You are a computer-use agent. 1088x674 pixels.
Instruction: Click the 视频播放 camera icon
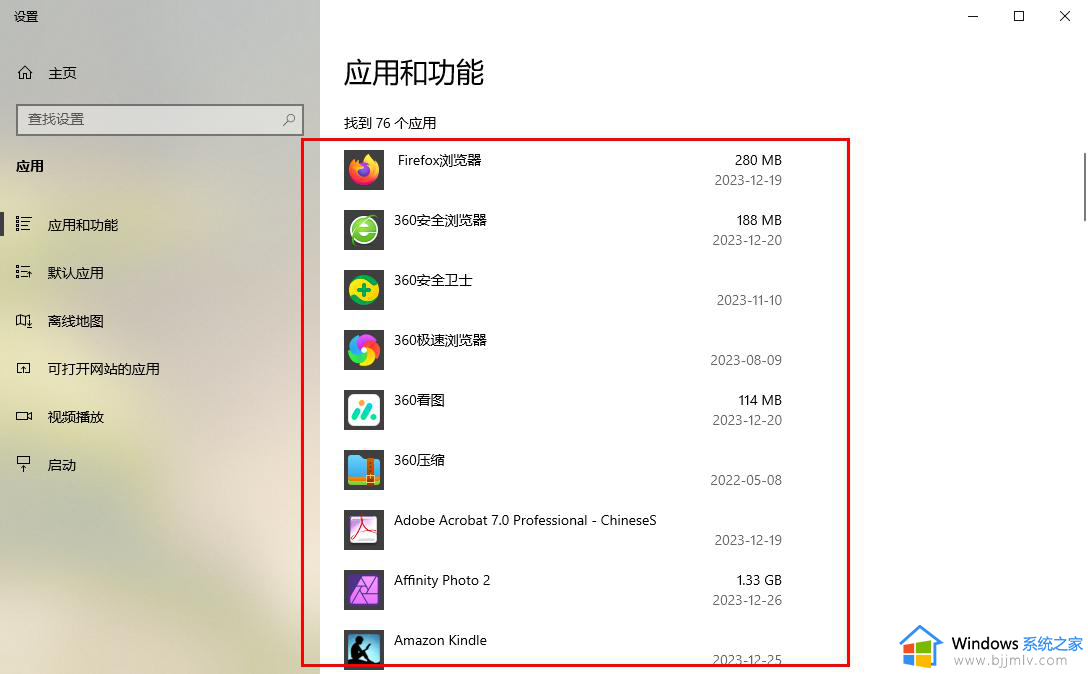24,416
